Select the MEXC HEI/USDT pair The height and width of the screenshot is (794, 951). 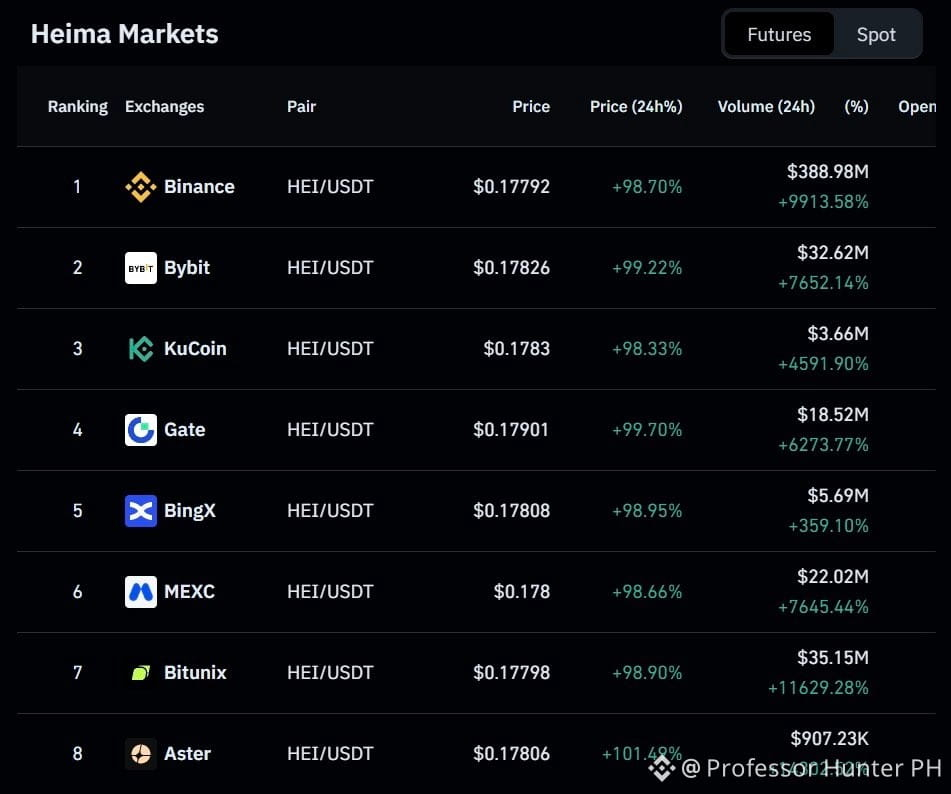330,592
